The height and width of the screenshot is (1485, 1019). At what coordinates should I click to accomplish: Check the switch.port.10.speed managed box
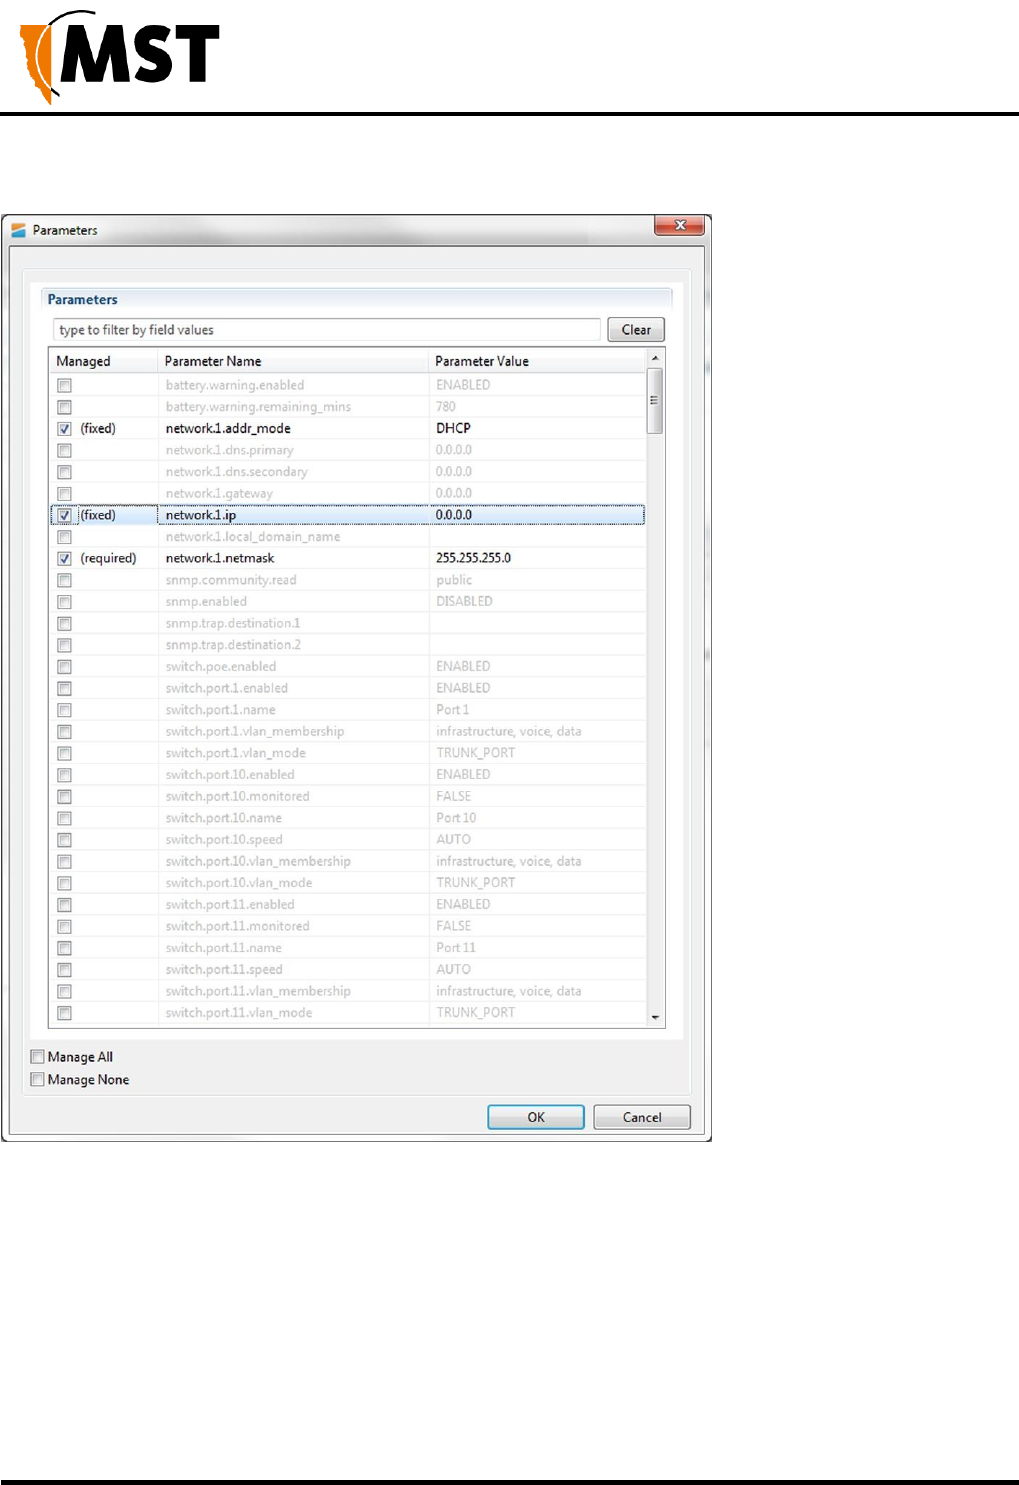(64, 840)
